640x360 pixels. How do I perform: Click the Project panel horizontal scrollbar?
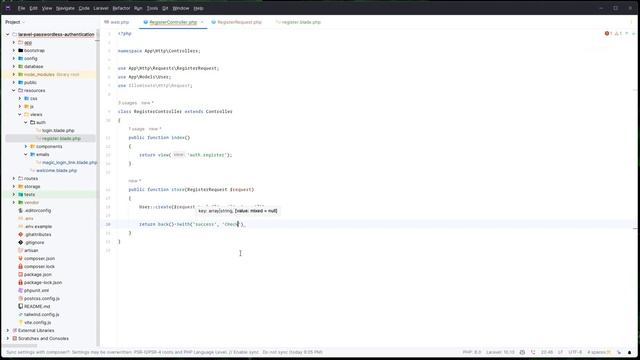point(19,345)
